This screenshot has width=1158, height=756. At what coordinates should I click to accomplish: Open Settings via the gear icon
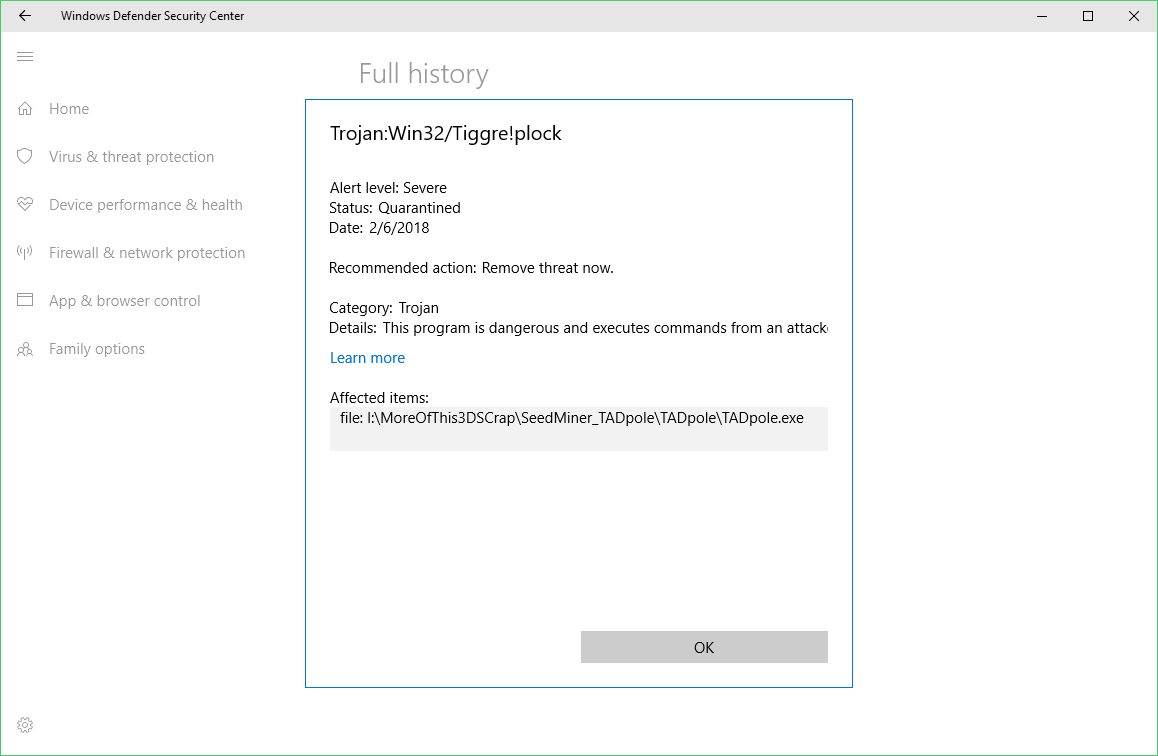point(24,724)
